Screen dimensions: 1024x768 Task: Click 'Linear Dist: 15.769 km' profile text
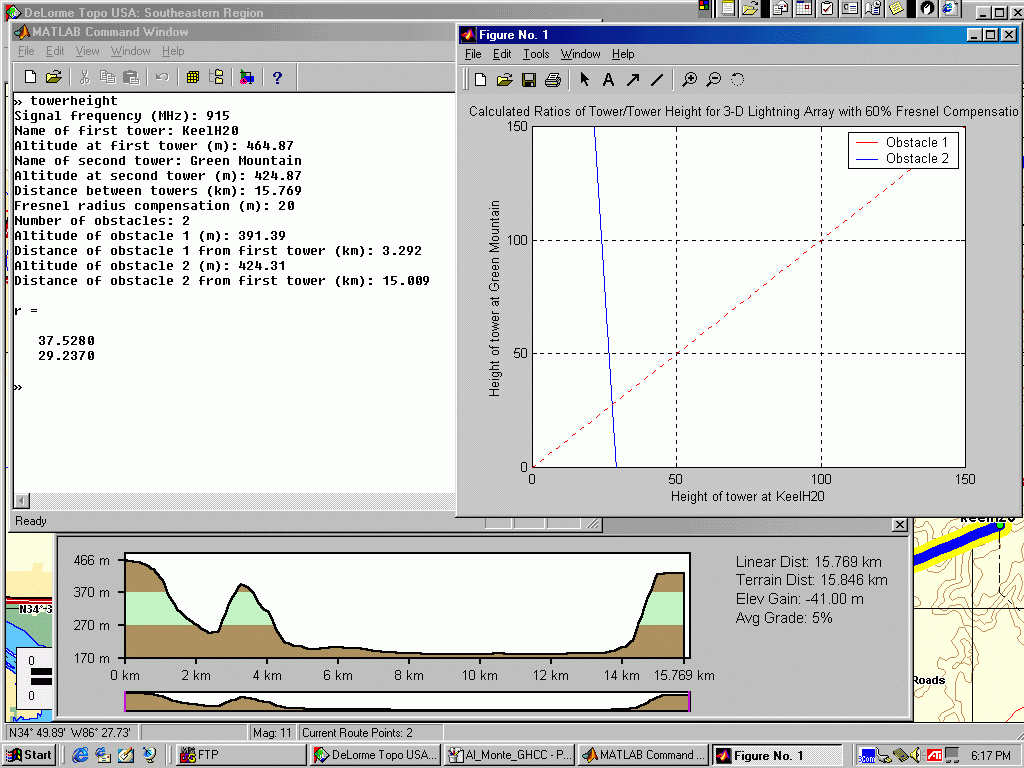pyautogui.click(x=808, y=562)
